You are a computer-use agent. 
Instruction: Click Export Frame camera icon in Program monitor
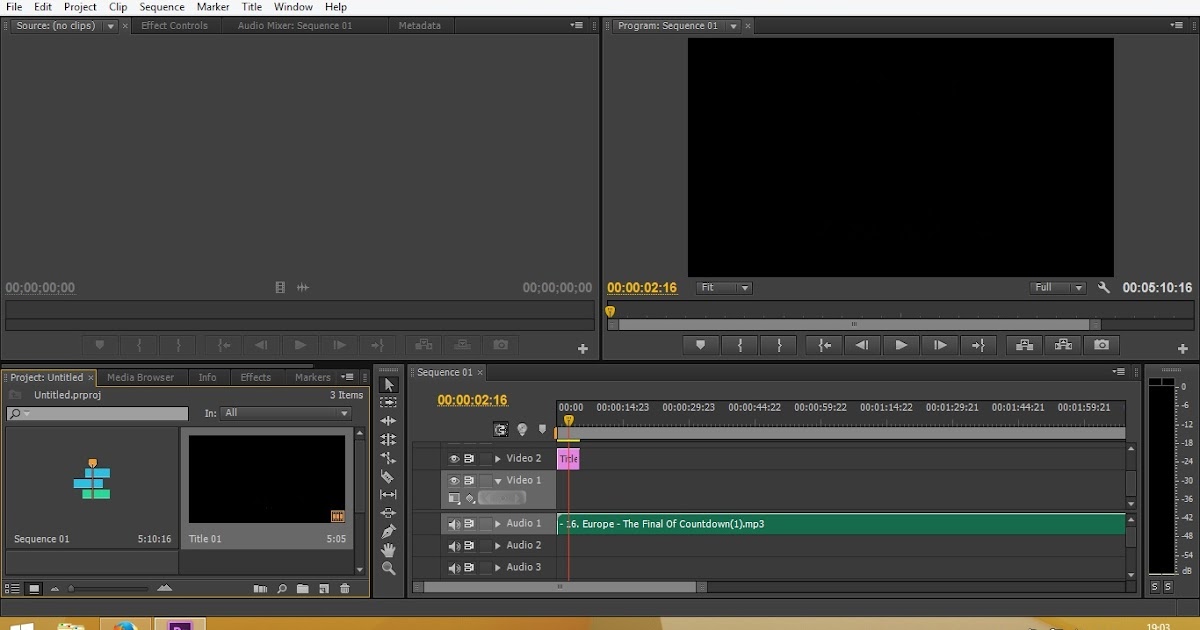tap(1101, 345)
